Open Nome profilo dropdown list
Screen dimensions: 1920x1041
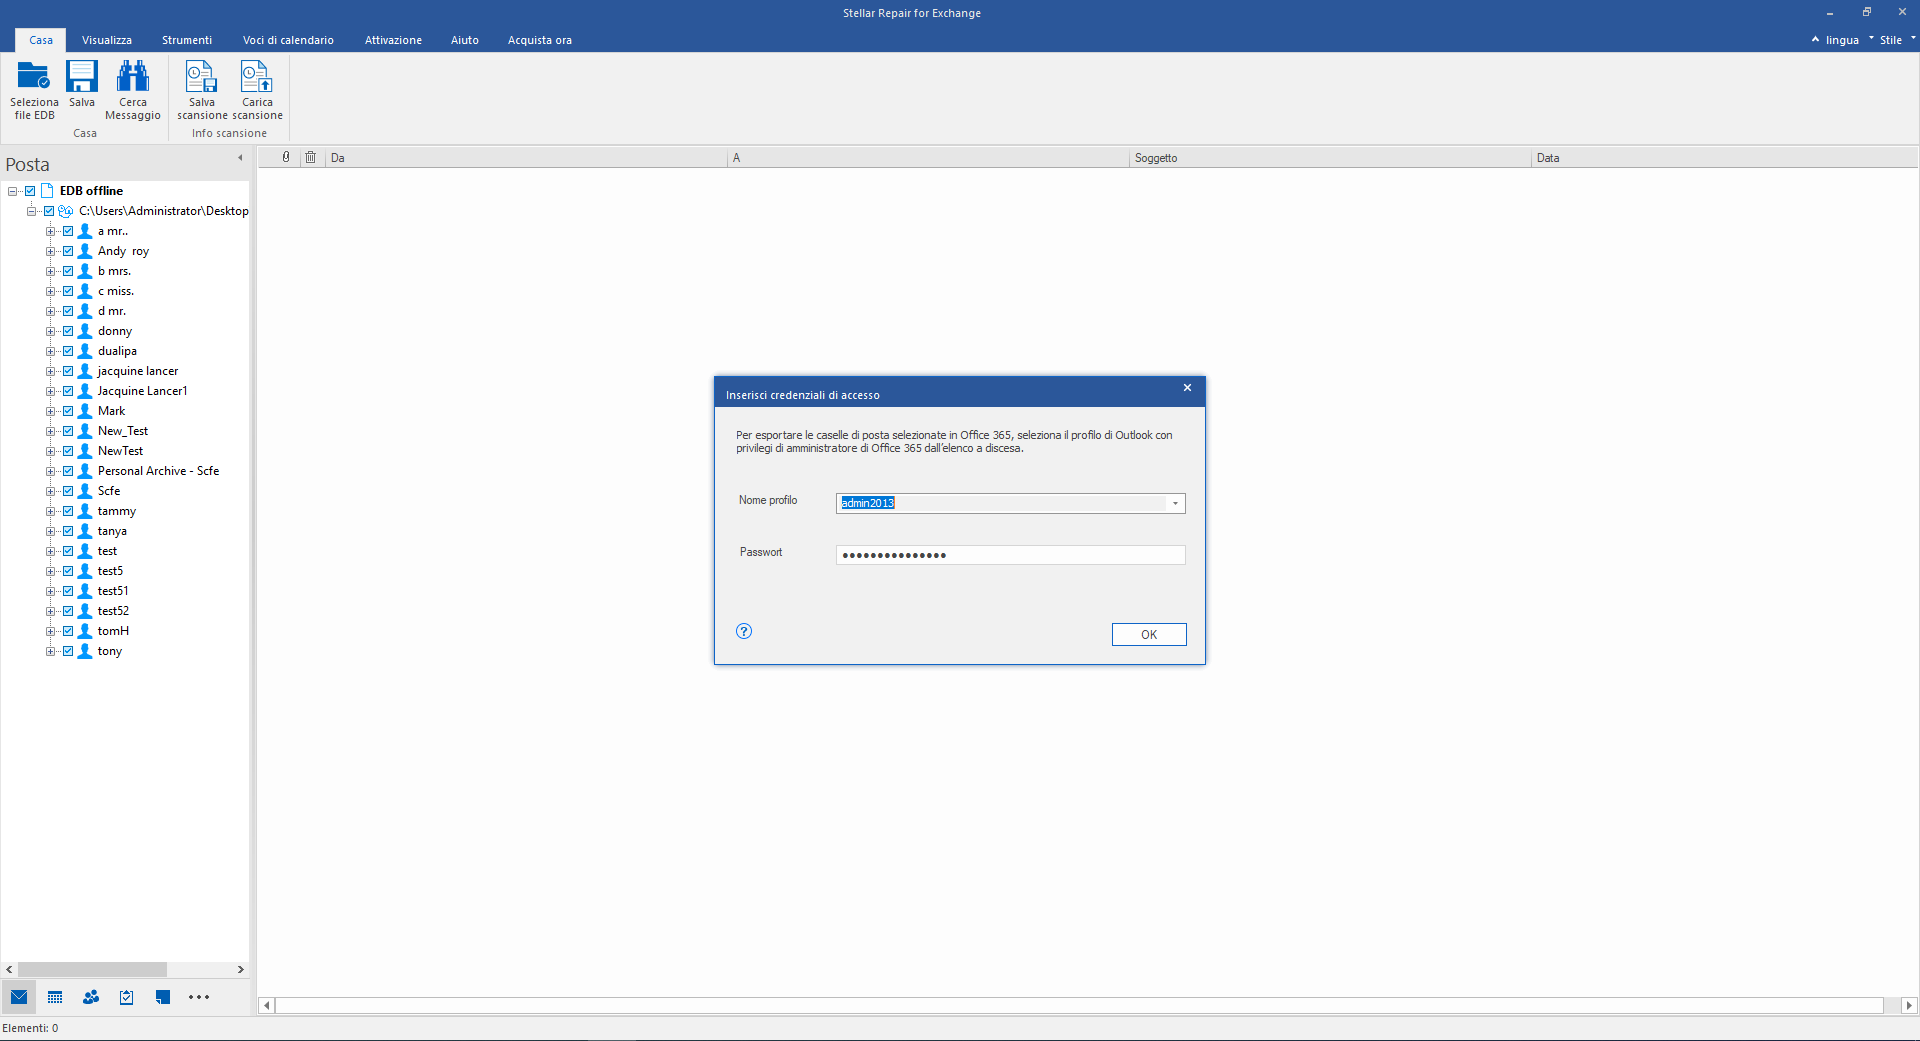[x=1175, y=503]
